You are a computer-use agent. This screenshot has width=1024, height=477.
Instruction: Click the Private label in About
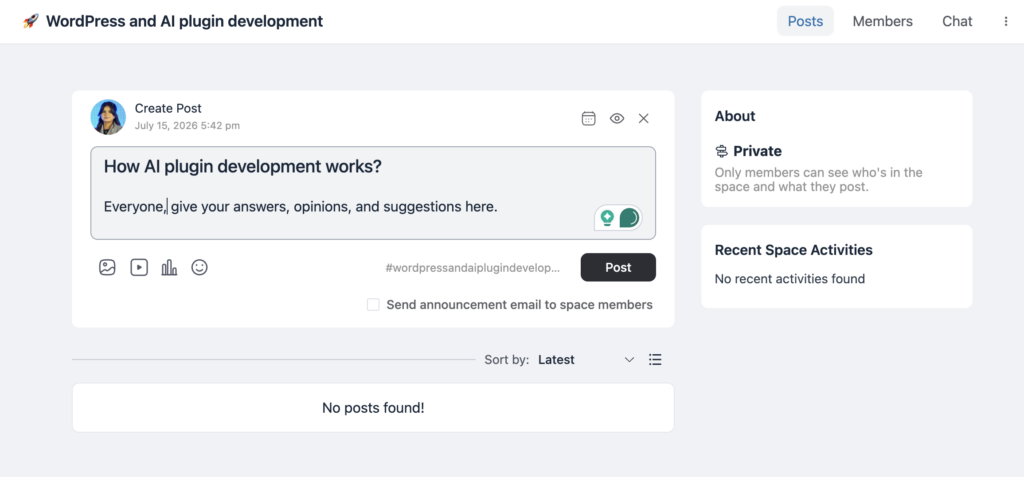(x=757, y=152)
